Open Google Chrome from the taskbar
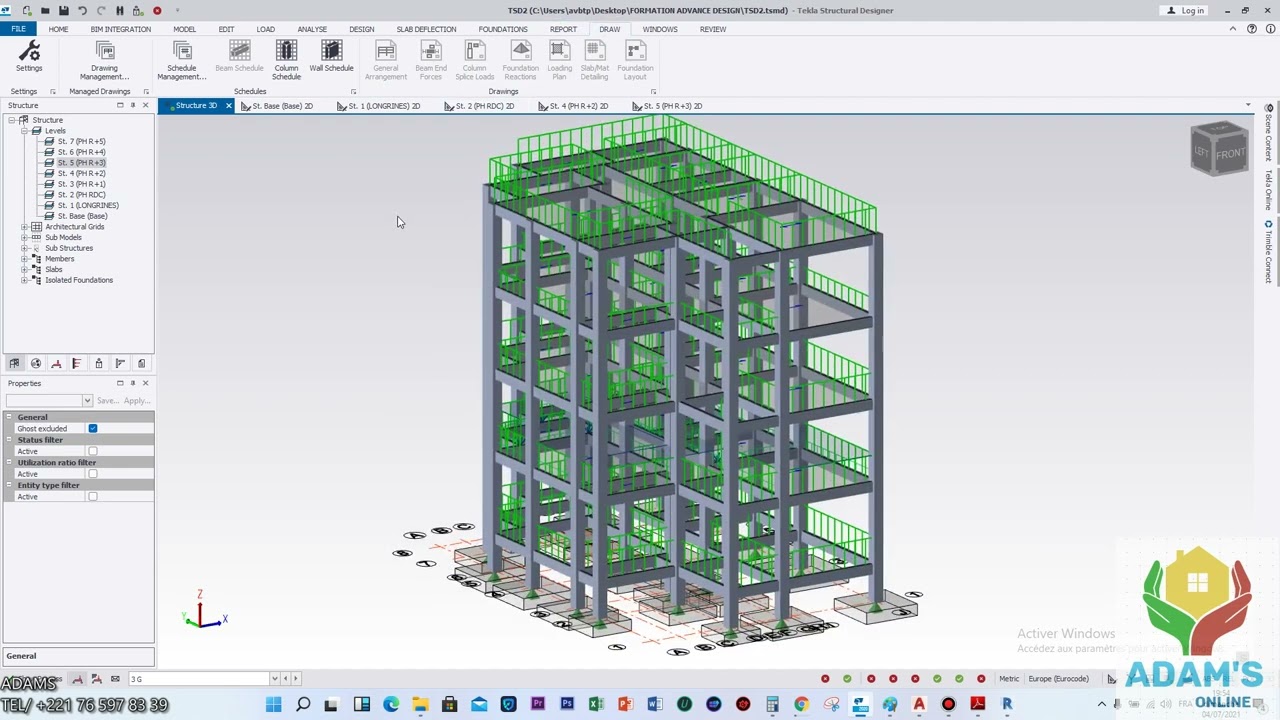 coord(801,705)
